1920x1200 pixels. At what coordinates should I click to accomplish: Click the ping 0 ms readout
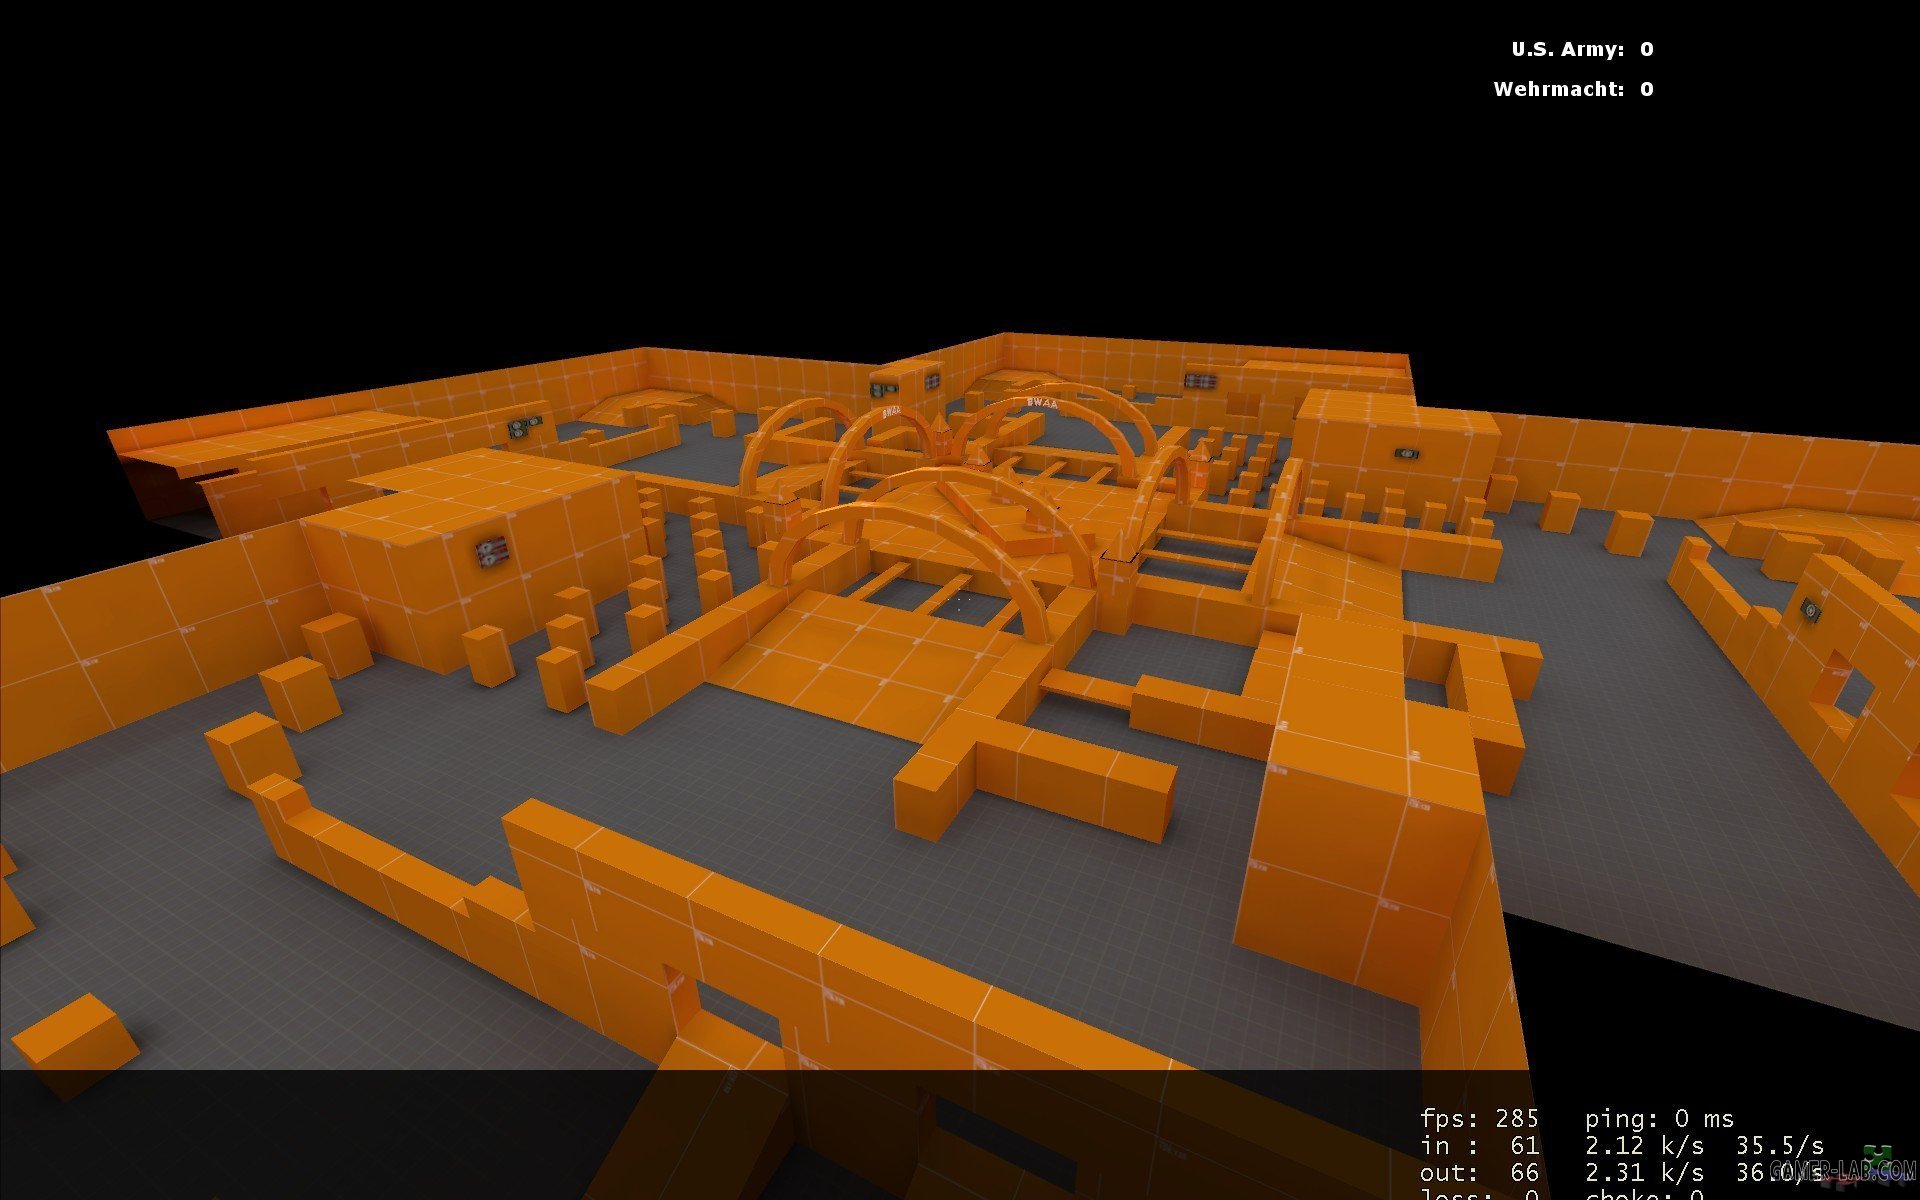pos(1659,1118)
